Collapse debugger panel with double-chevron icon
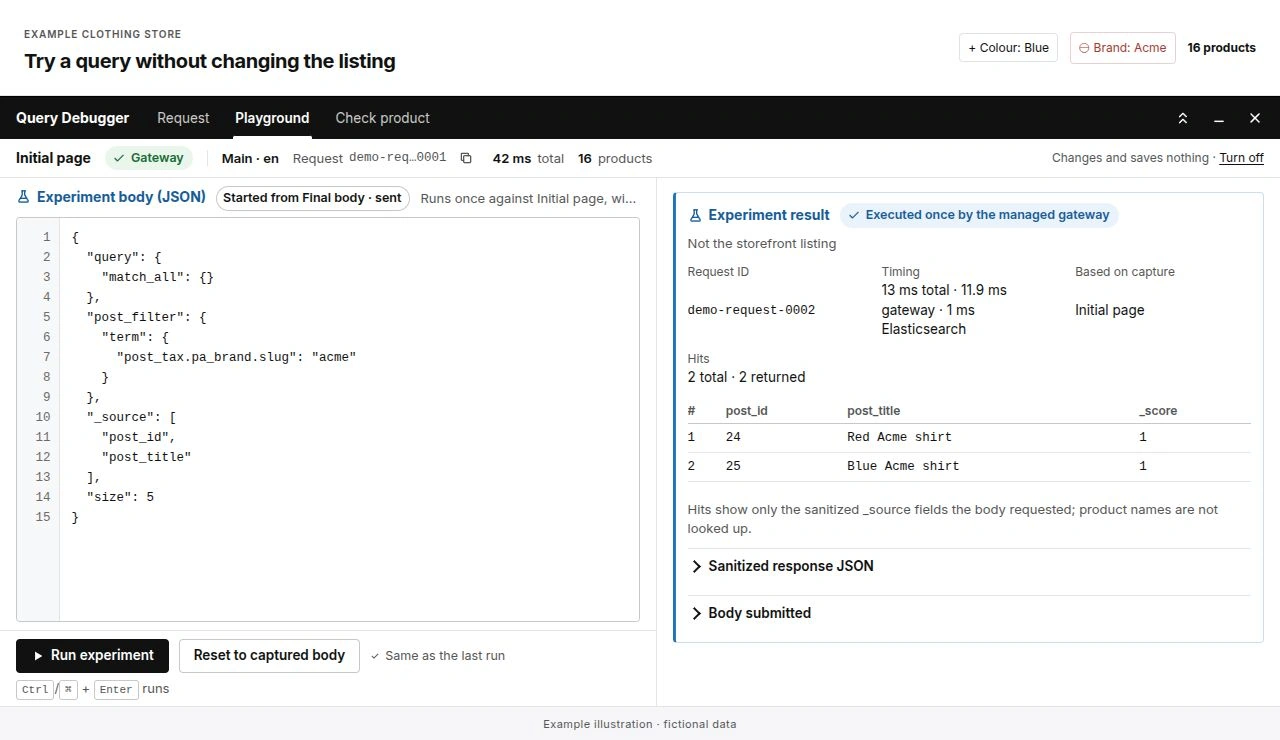1280x740 pixels. [x=1183, y=118]
